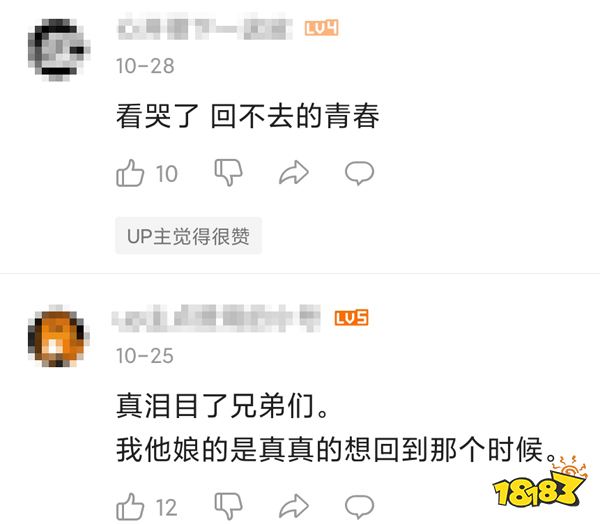This screenshot has height=524, width=600.
Task: Click the 18183 watermark logo
Action: pos(540,484)
